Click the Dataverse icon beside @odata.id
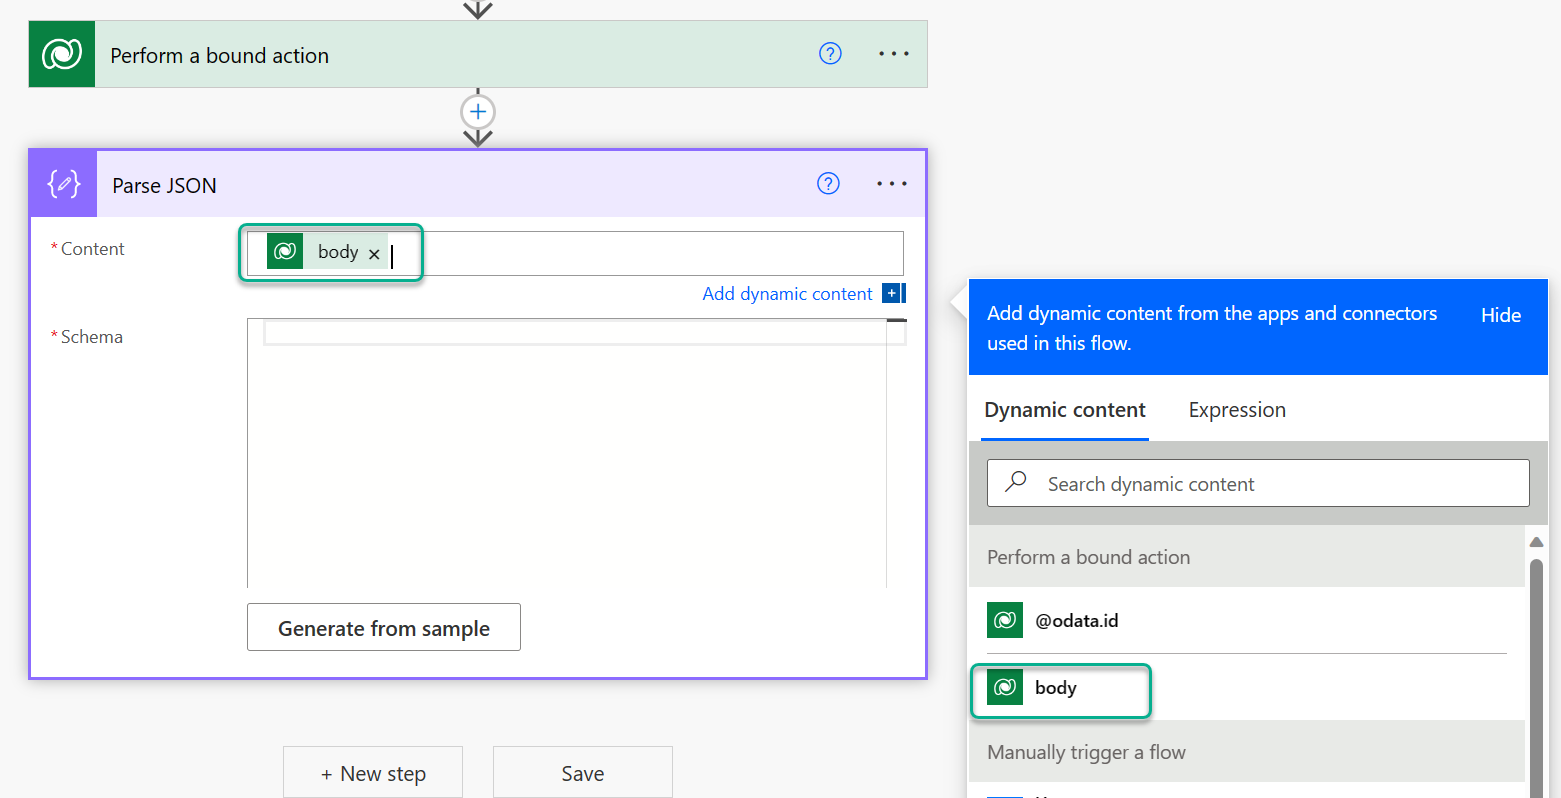 [1005, 620]
